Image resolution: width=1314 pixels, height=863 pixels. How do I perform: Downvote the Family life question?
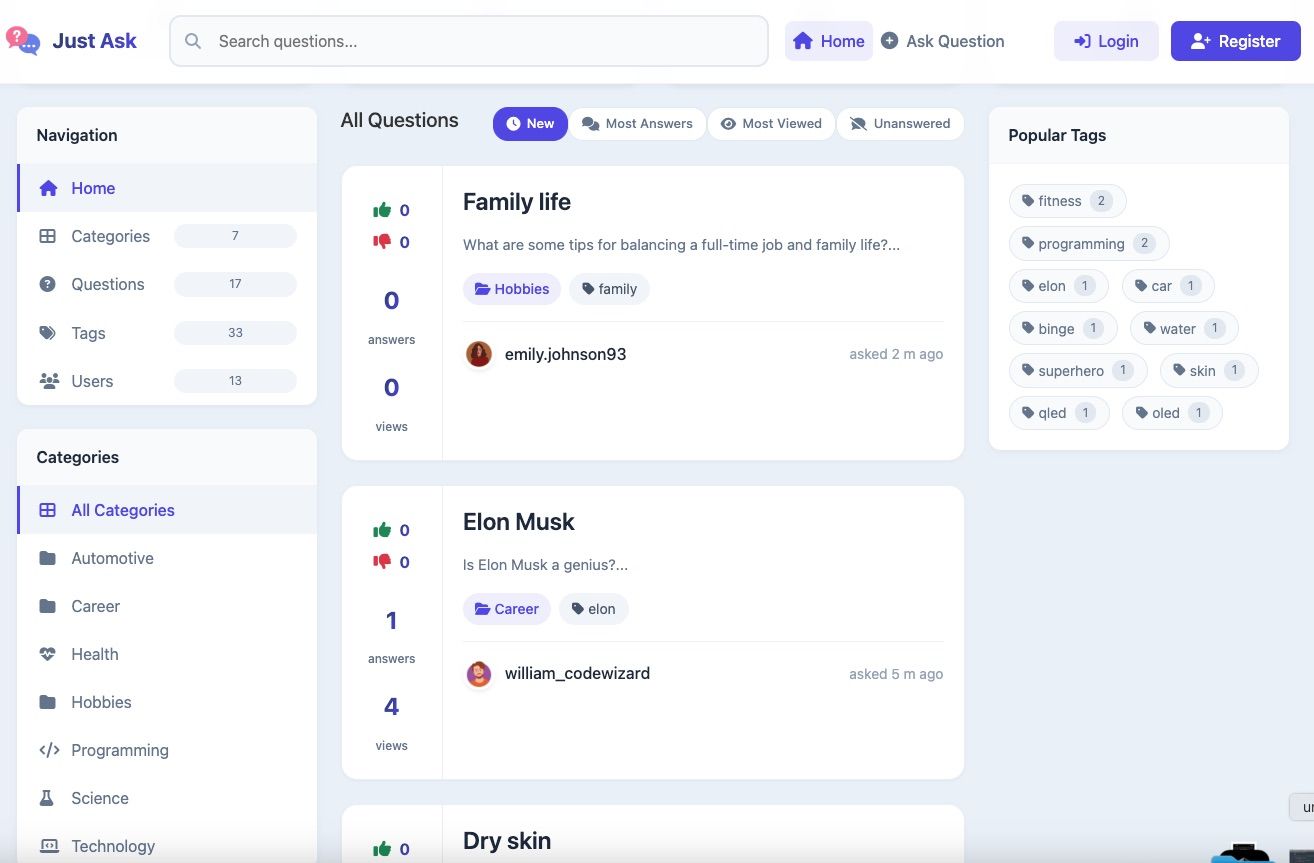[382, 242]
